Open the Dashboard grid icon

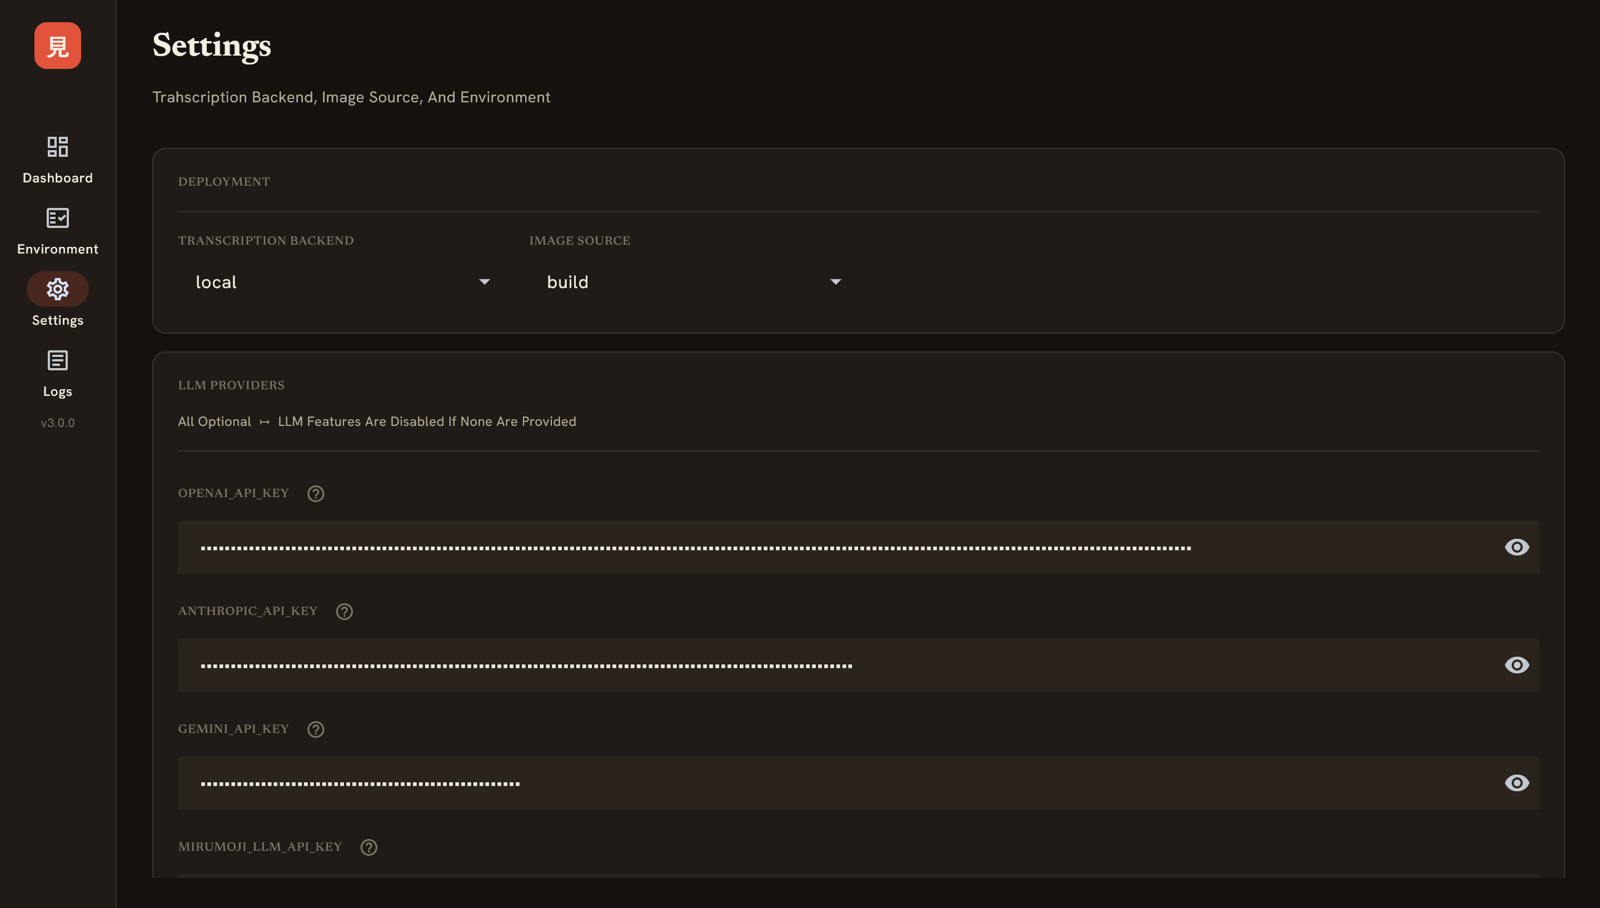58,147
